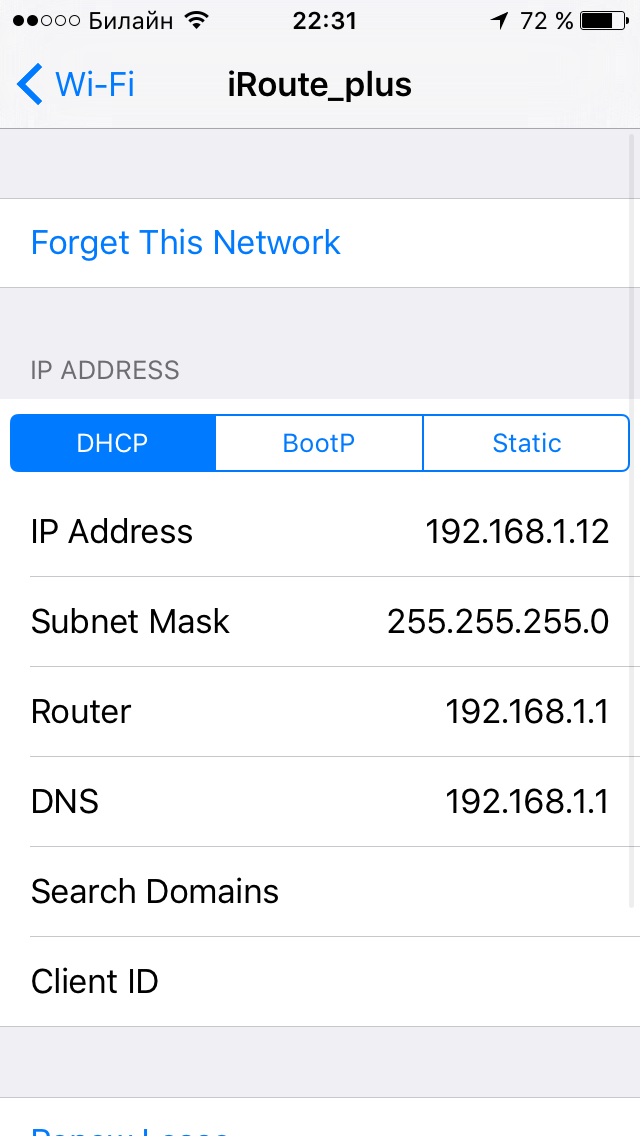The height and width of the screenshot is (1136, 640).
Task: Tap the blue back chevron icon
Action: click(30, 84)
